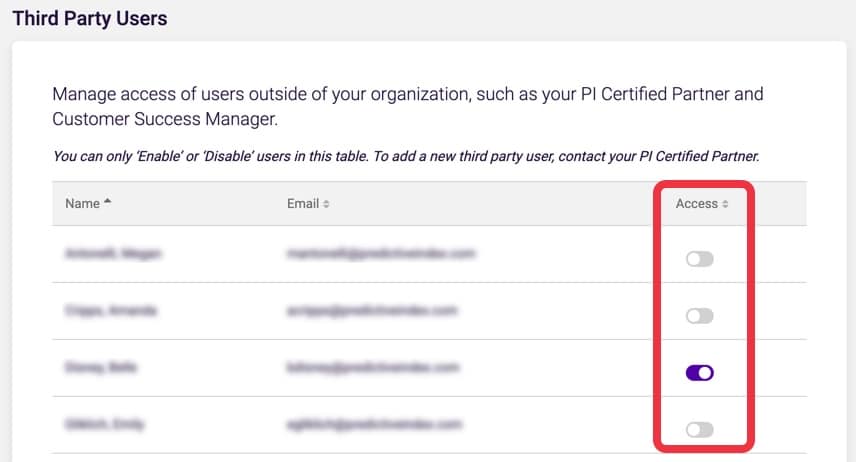The image size is (856, 462).
Task: Disable the purple enabled access toggle
Action: [700, 372]
